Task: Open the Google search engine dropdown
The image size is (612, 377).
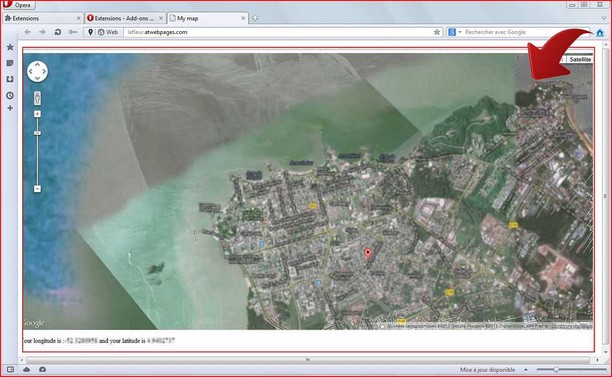Action: click(x=455, y=32)
